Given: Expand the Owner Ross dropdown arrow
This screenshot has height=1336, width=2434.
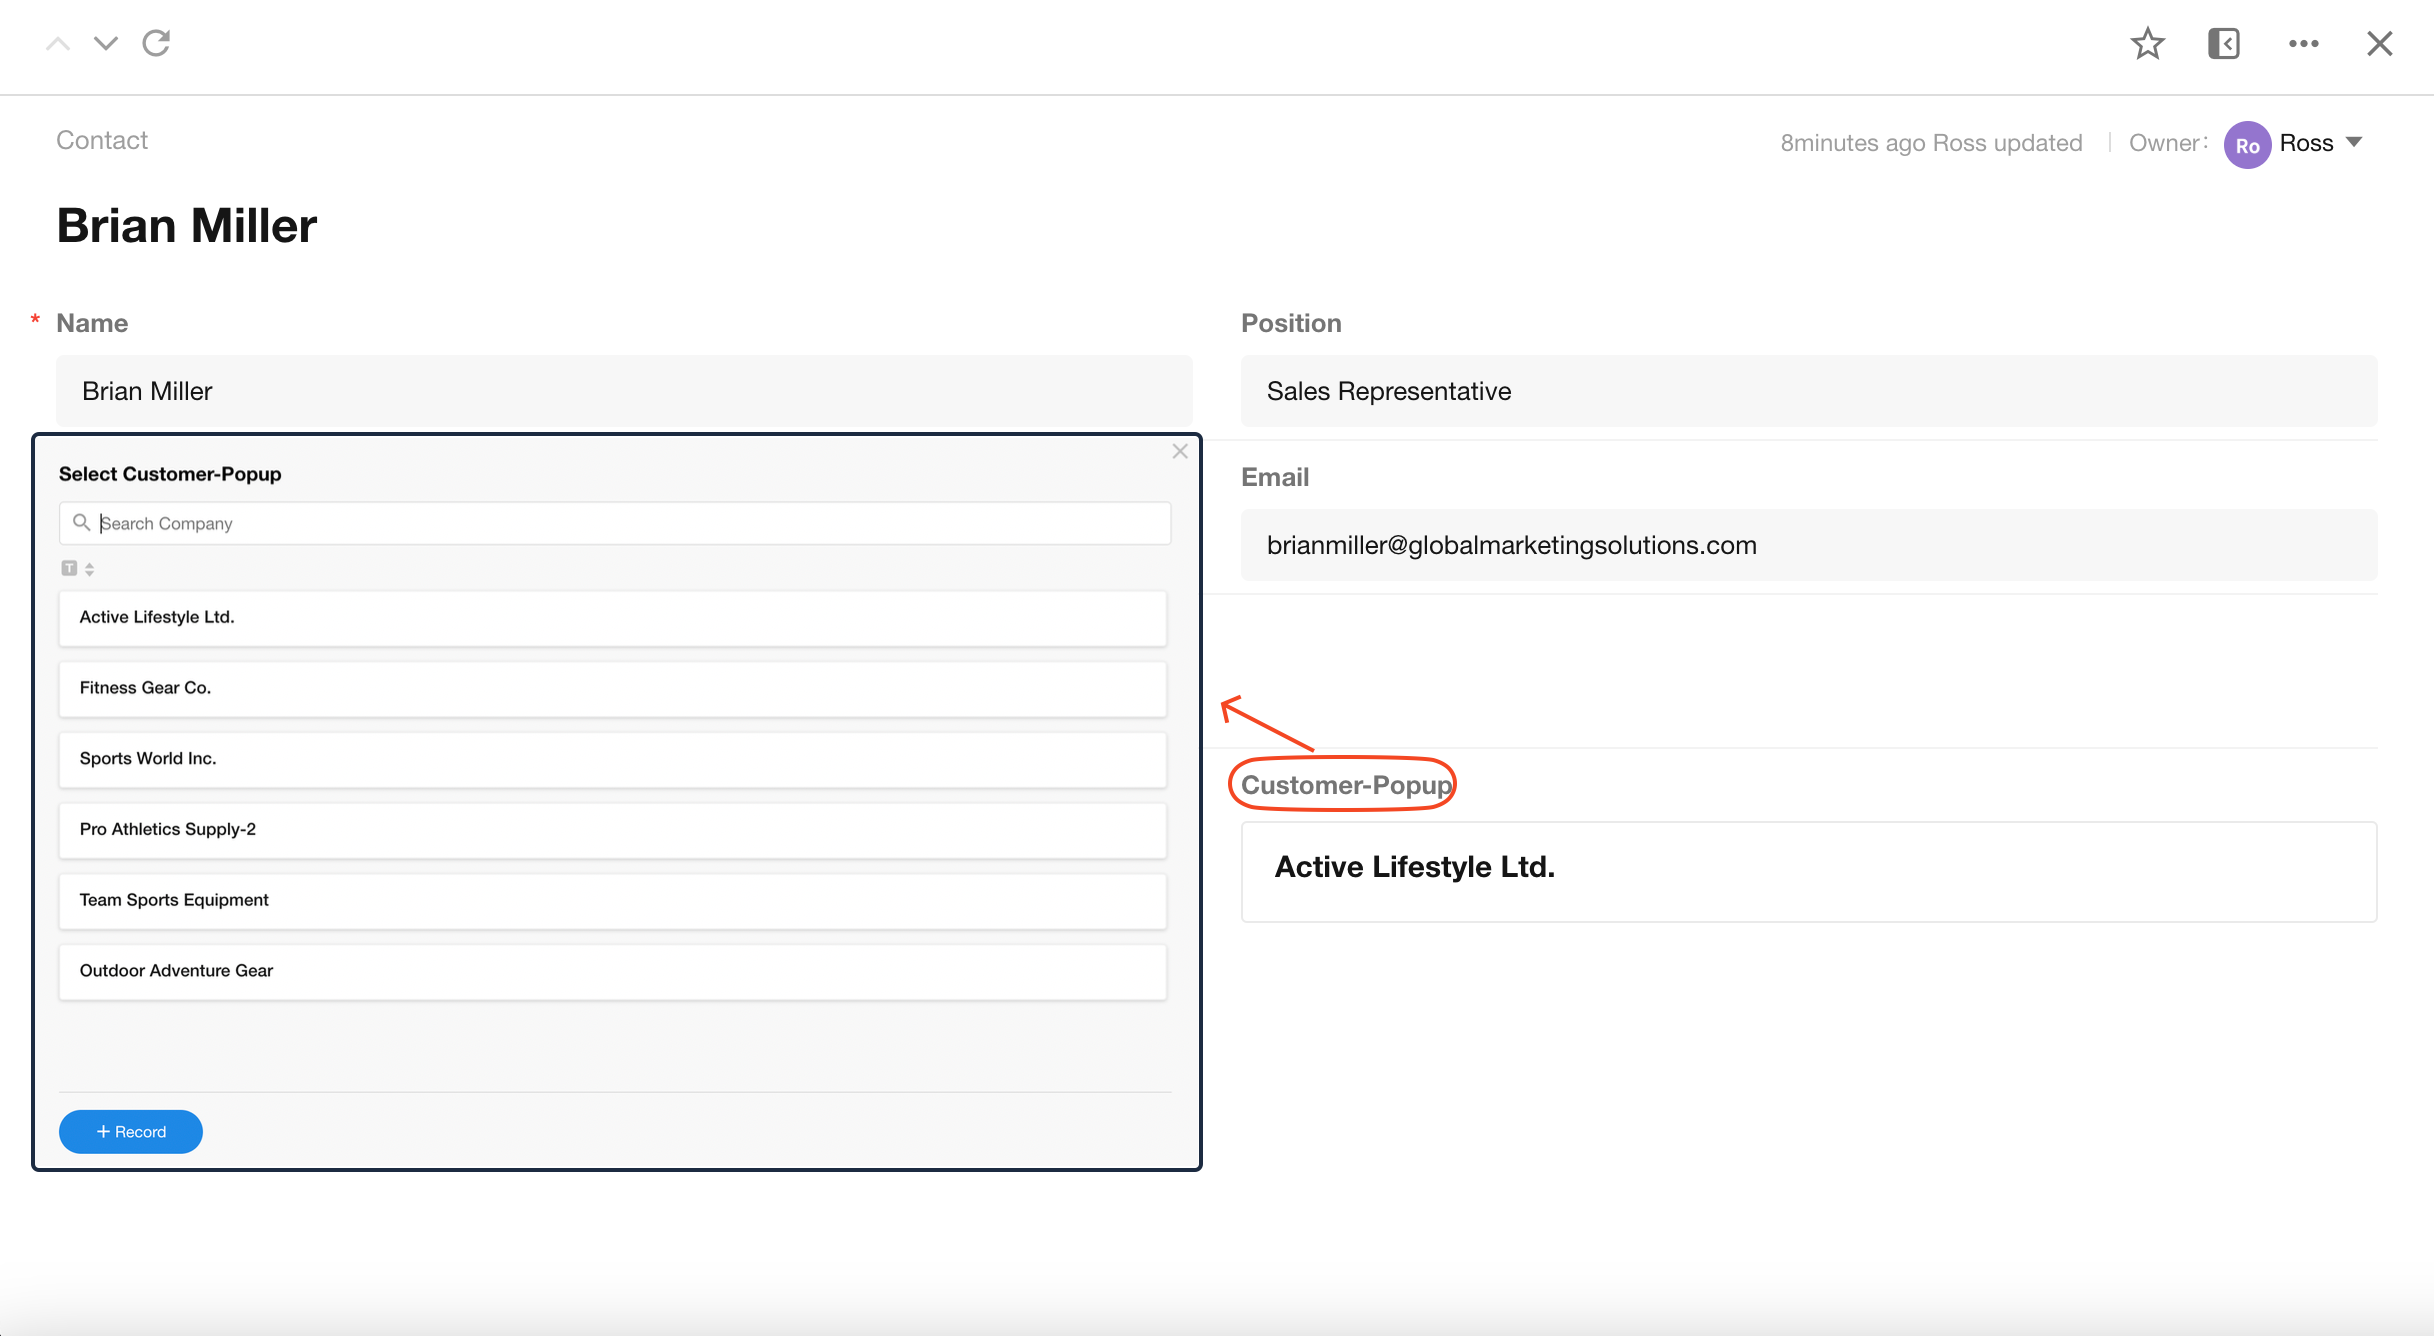Looking at the screenshot, I should pos(2354,142).
